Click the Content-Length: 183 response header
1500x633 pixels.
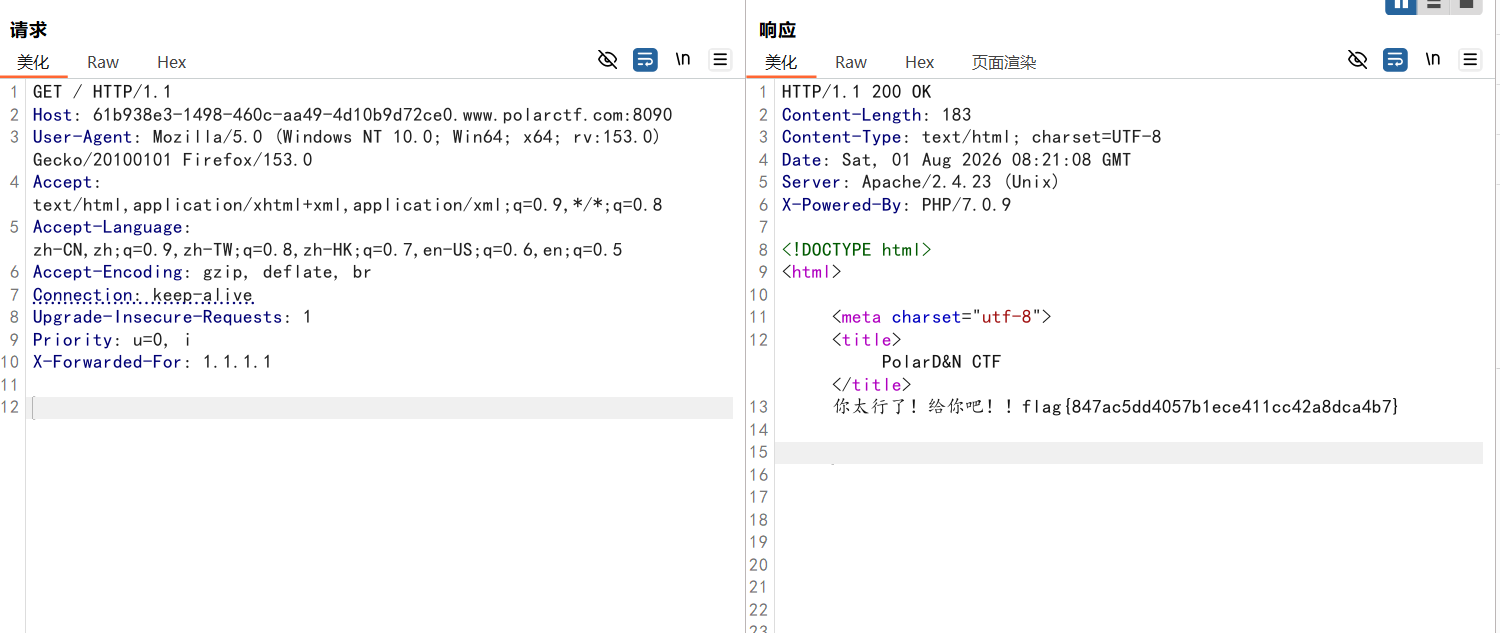click(877, 115)
